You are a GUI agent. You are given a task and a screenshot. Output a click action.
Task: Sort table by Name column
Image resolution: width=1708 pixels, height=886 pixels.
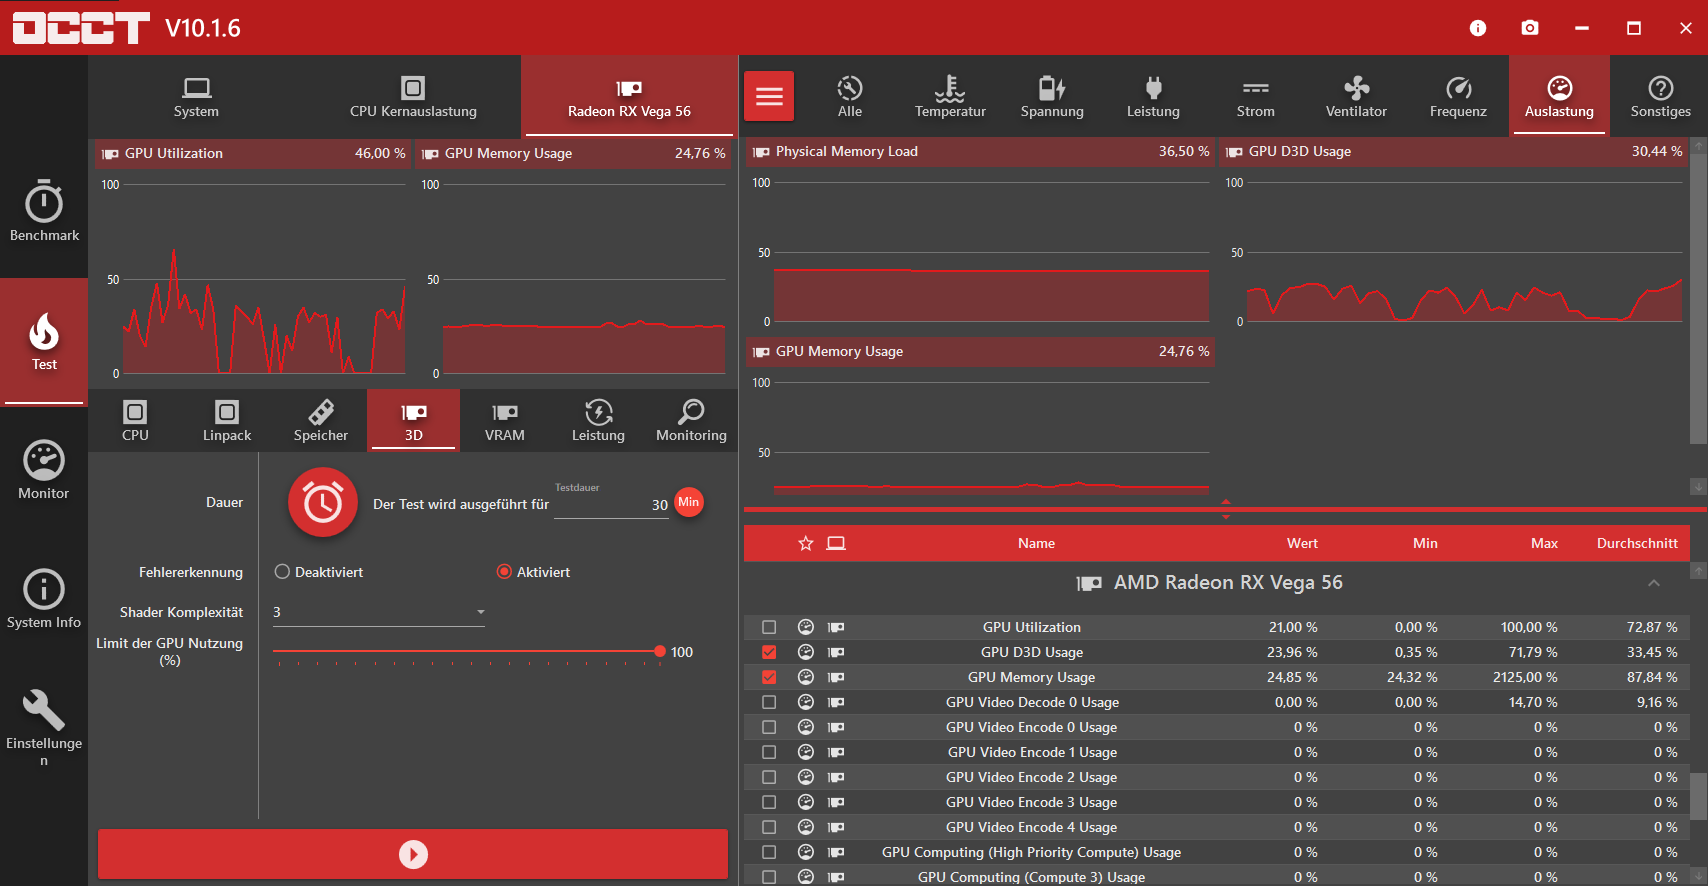tap(1036, 543)
